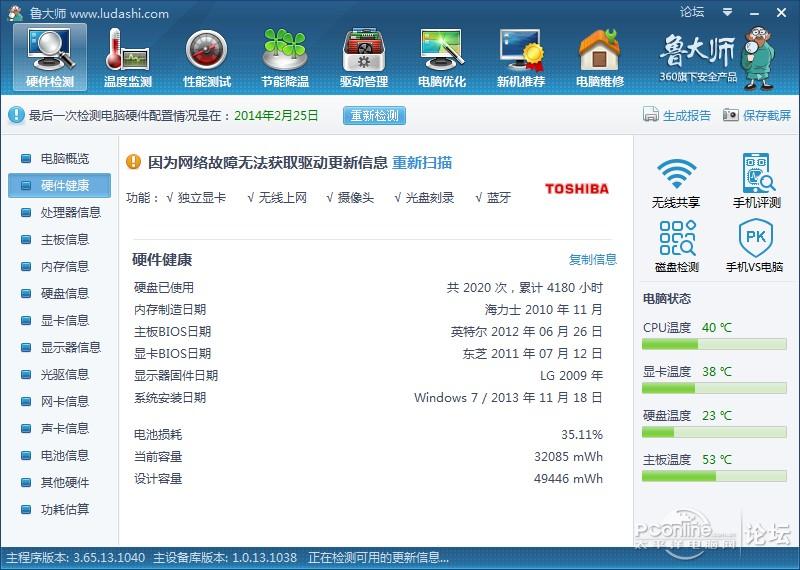Select 硬件健康 in the sidebar
800x570 pixels.
tap(59, 185)
